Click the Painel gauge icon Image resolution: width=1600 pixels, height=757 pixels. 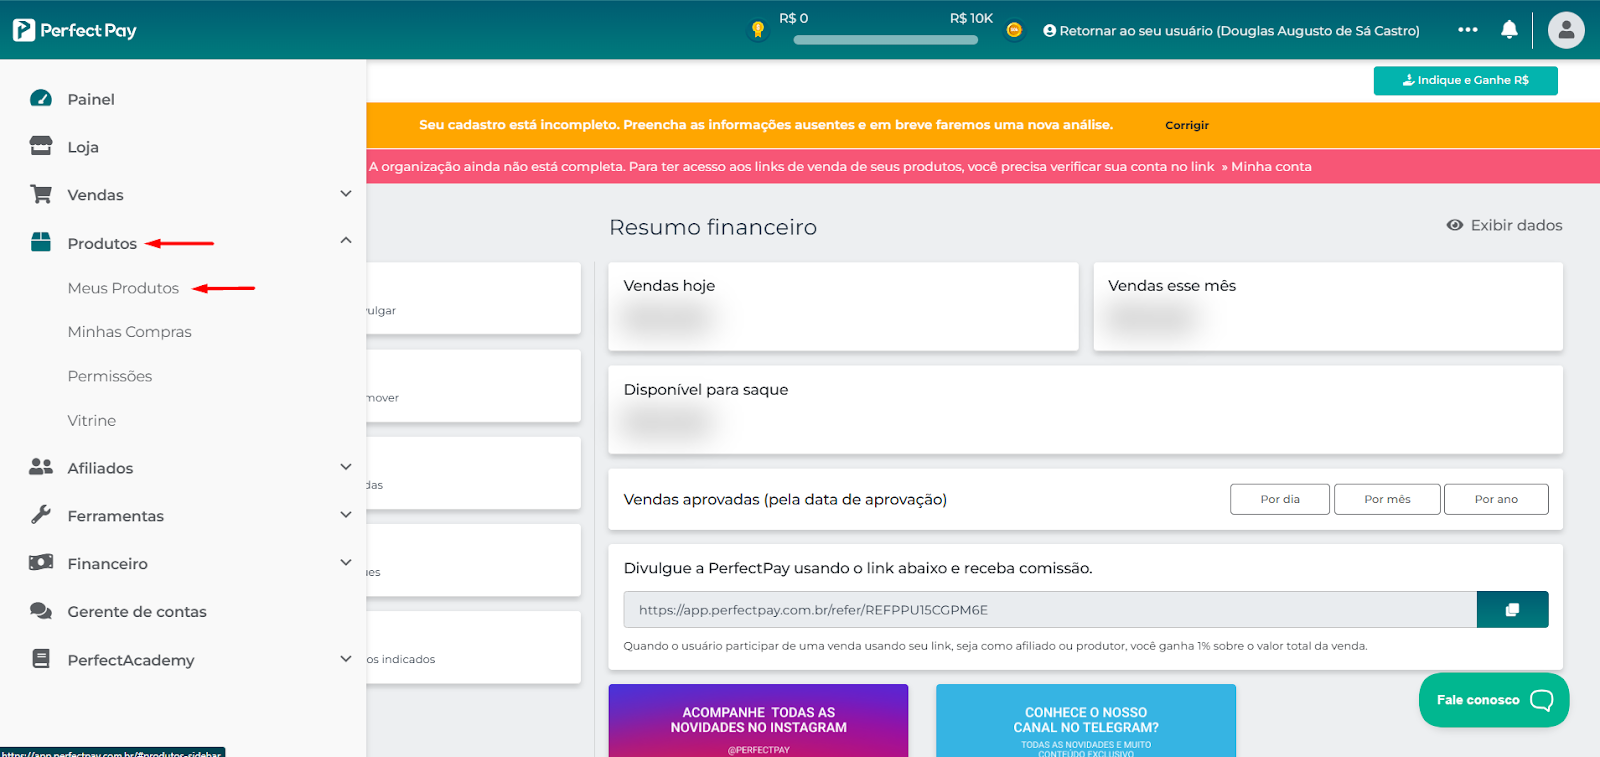pyautogui.click(x=41, y=98)
